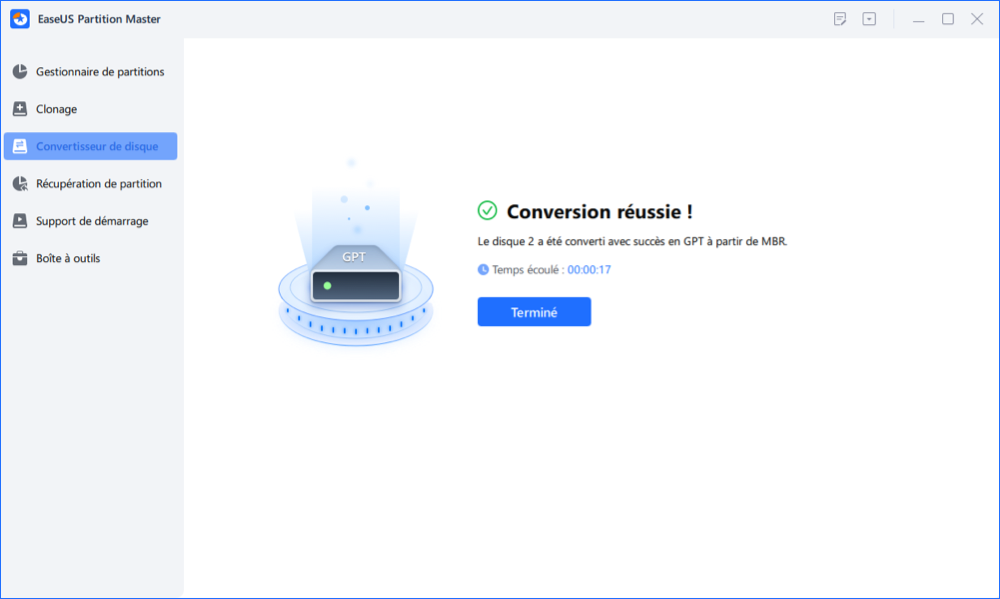The width and height of the screenshot is (1000, 599).
Task: Maximize the application window
Action: tap(947, 19)
